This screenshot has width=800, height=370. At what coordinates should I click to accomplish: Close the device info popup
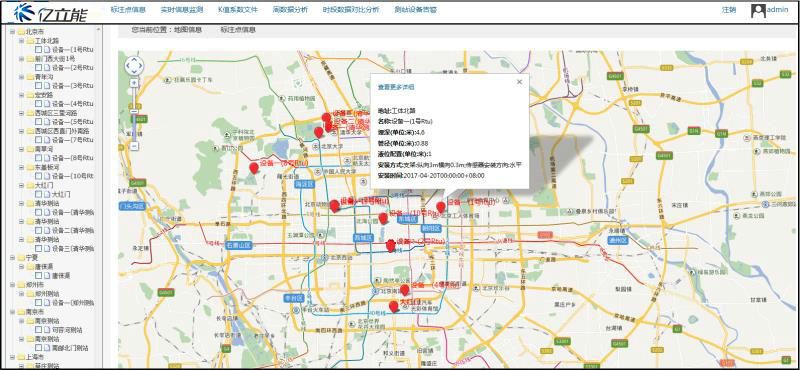[x=519, y=82]
